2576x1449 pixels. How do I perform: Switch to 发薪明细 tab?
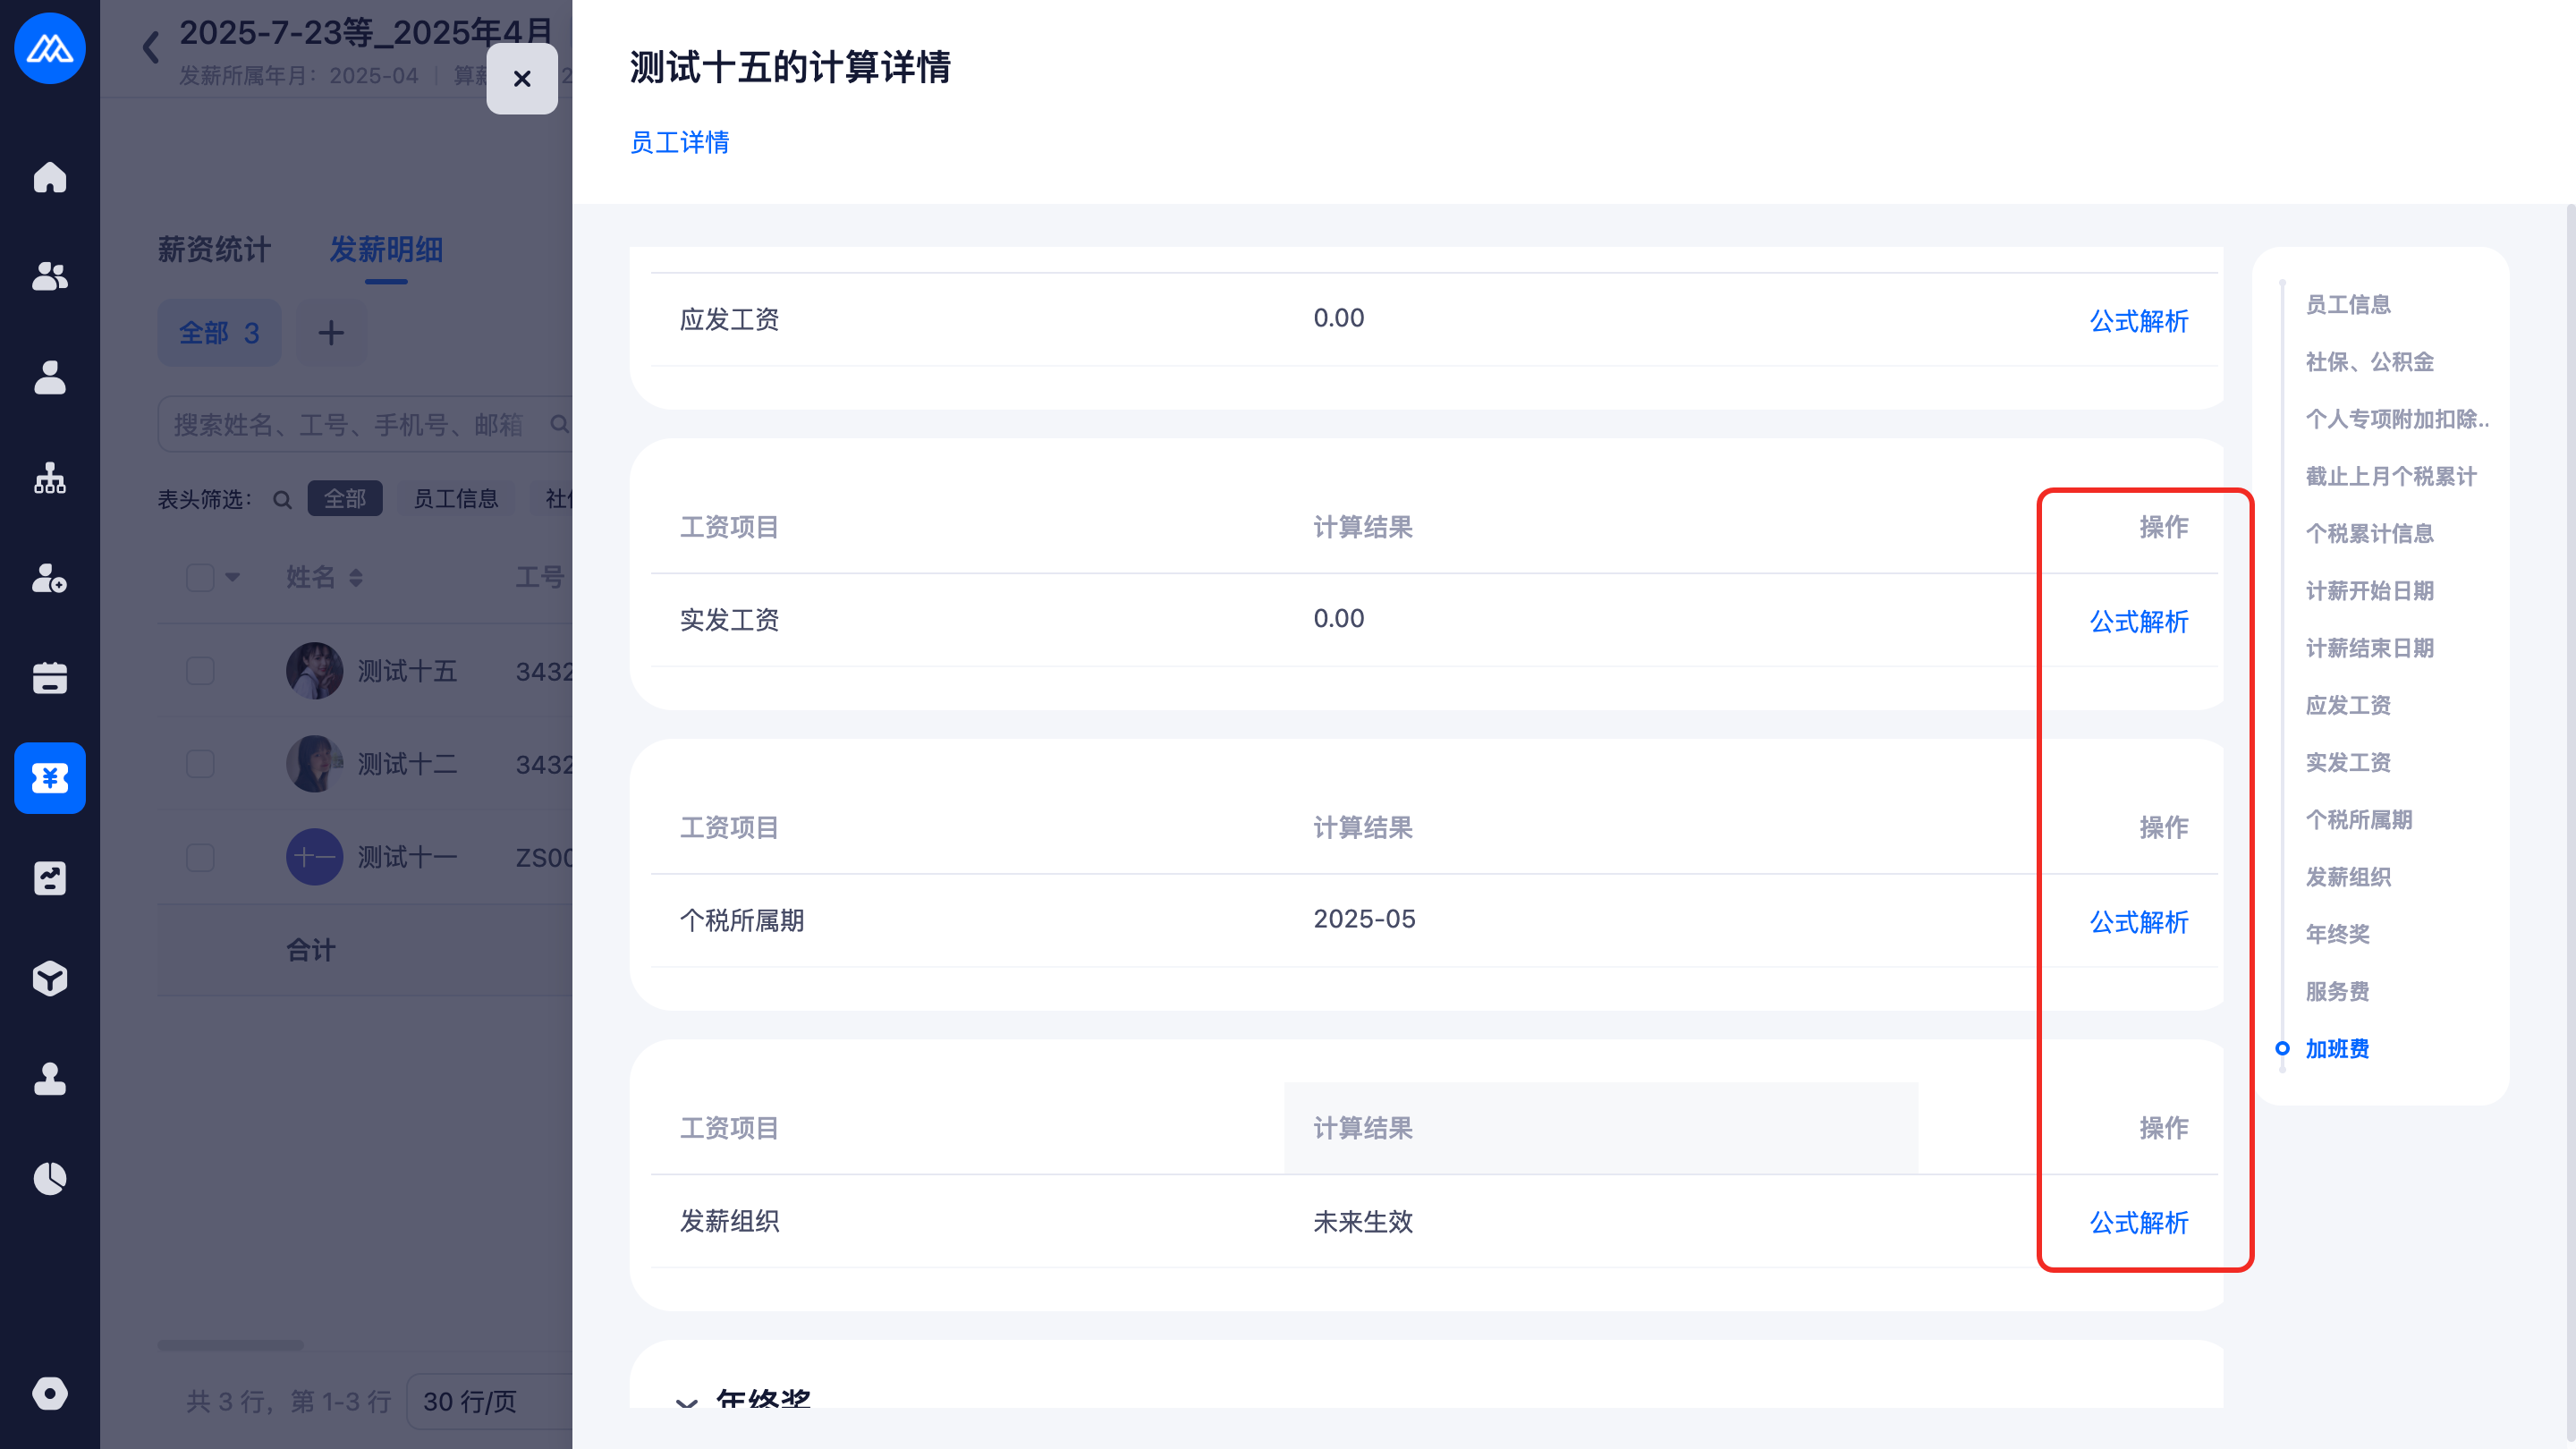click(x=386, y=250)
